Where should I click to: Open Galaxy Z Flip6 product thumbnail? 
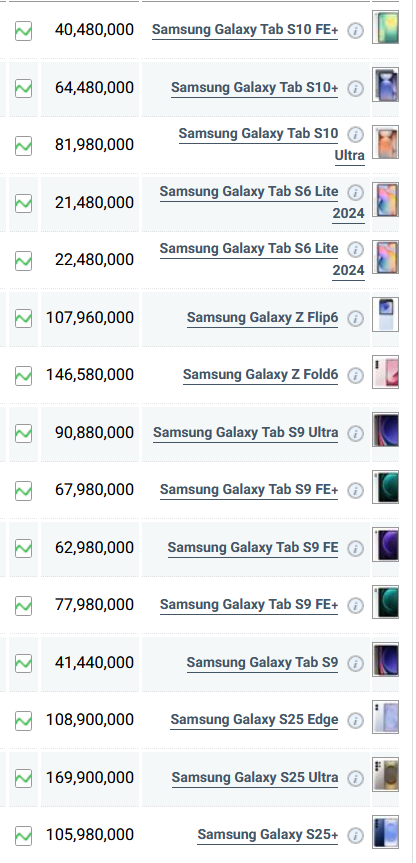[x=385, y=314]
